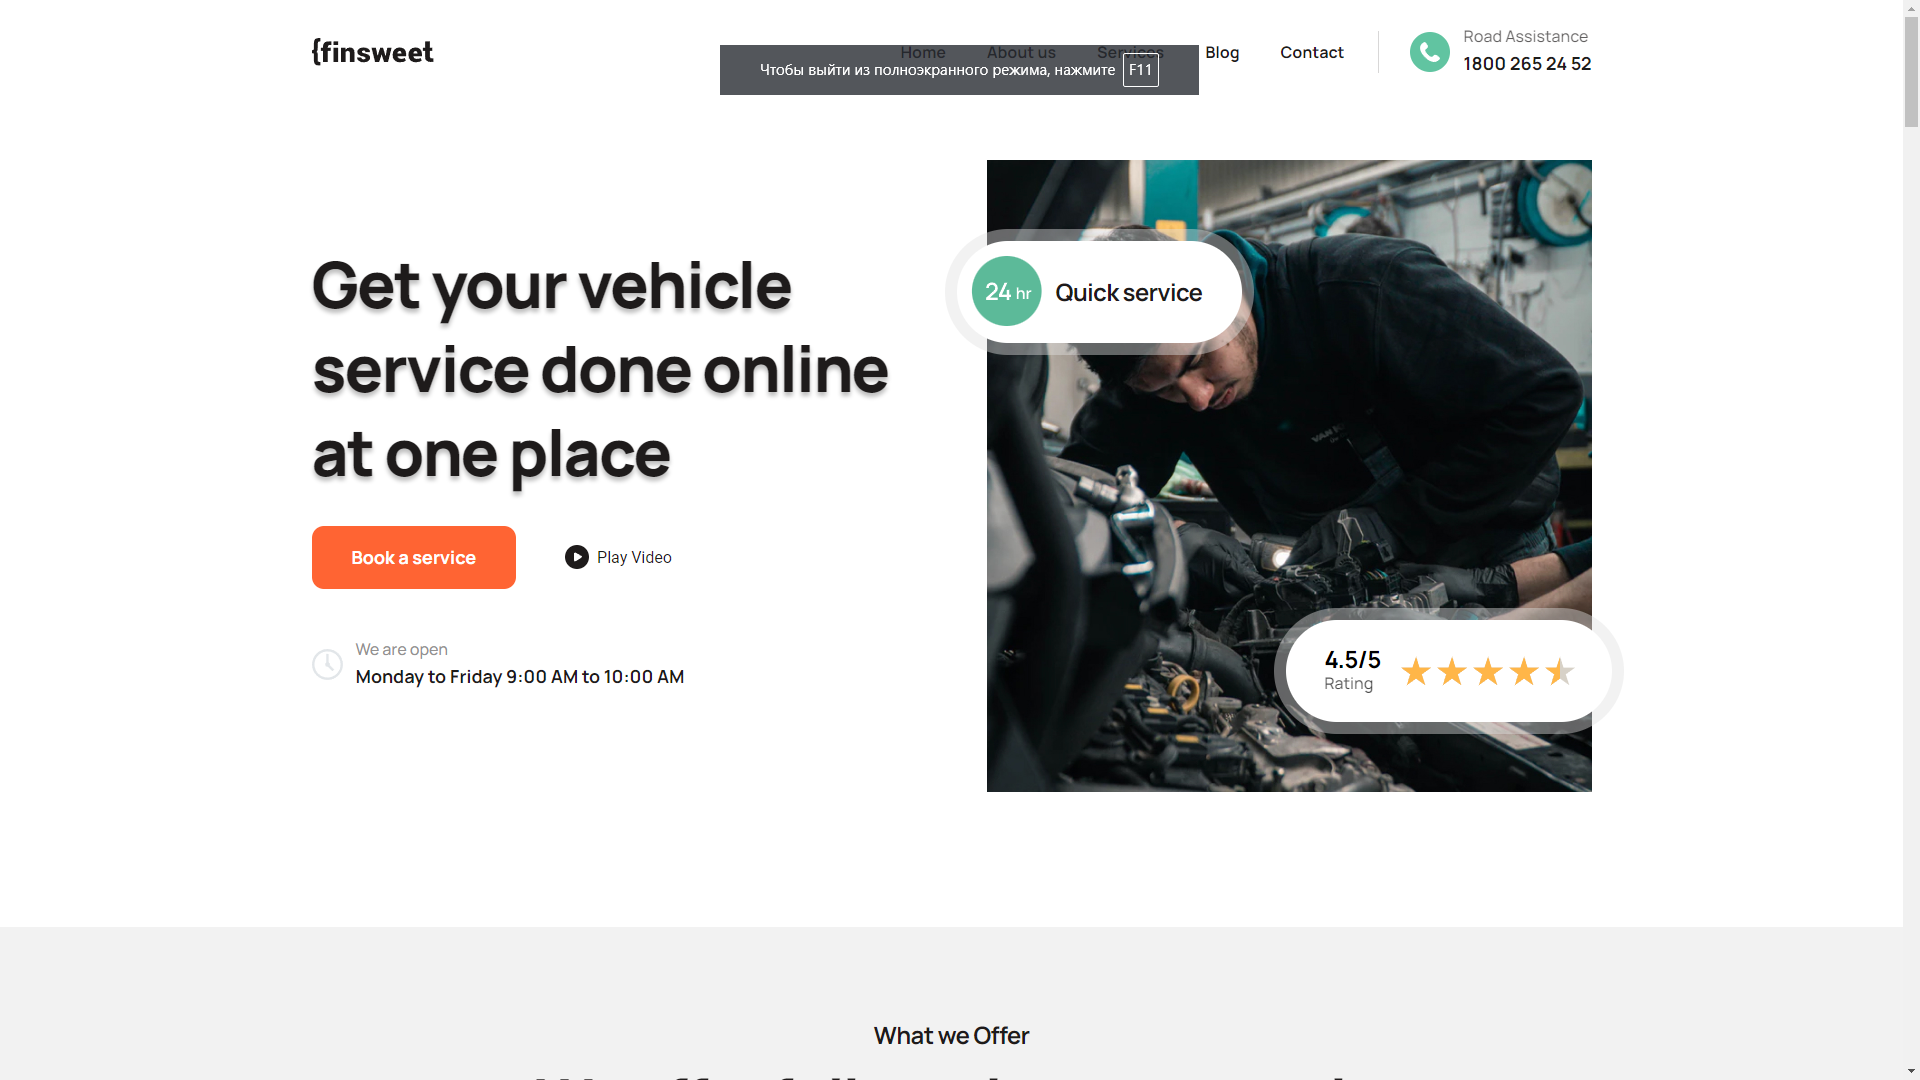The width and height of the screenshot is (1920, 1080).
Task: Click the 4.5/5 Rating label
Action: [x=1352, y=670]
